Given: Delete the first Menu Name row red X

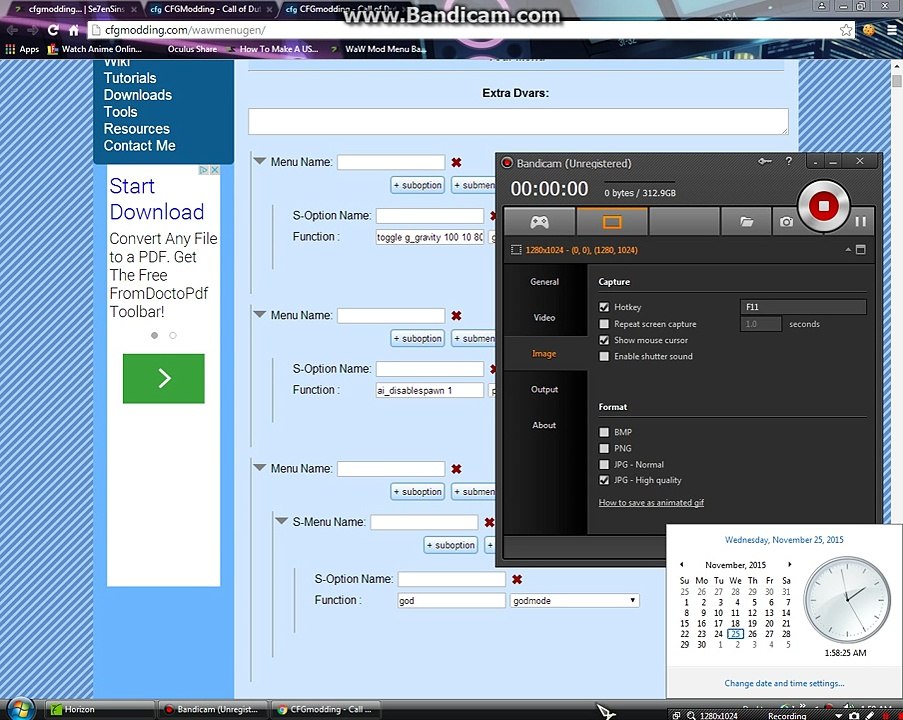Looking at the screenshot, I should click(x=456, y=162).
